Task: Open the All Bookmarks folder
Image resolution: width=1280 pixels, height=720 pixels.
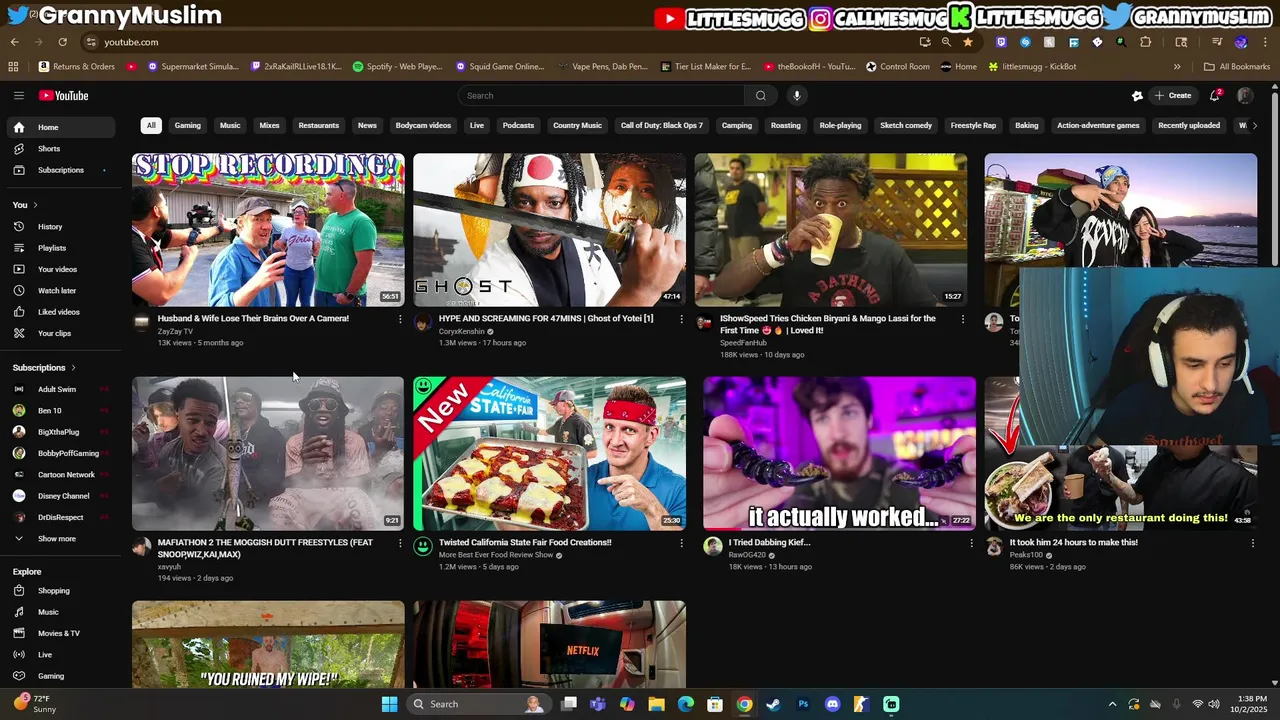Action: coord(1238,67)
